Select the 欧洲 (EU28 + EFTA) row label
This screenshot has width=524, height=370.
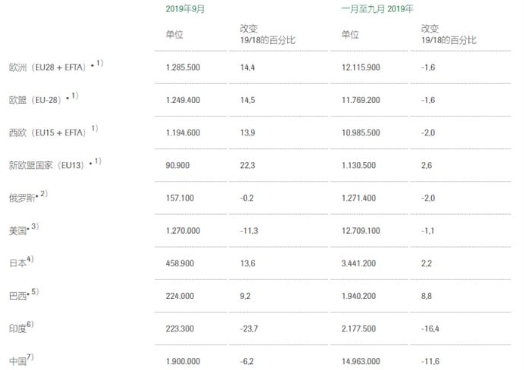tap(47, 67)
